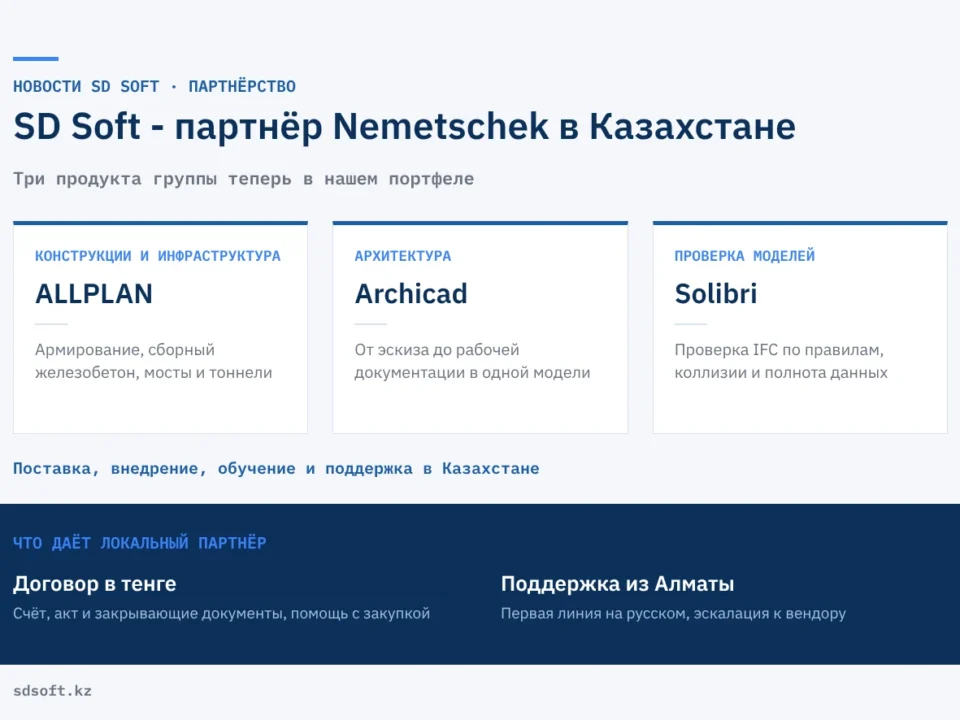This screenshot has height=720, width=960.
Task: Click 'Поставка, внедрение, обучение и поддержка' line
Action: (x=276, y=468)
